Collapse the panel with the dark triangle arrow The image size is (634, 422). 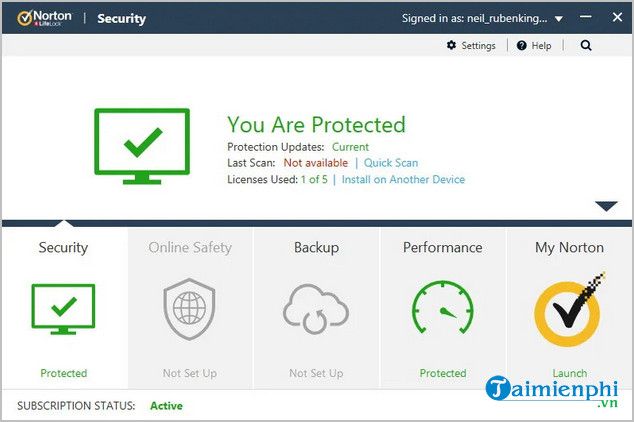pos(607,207)
